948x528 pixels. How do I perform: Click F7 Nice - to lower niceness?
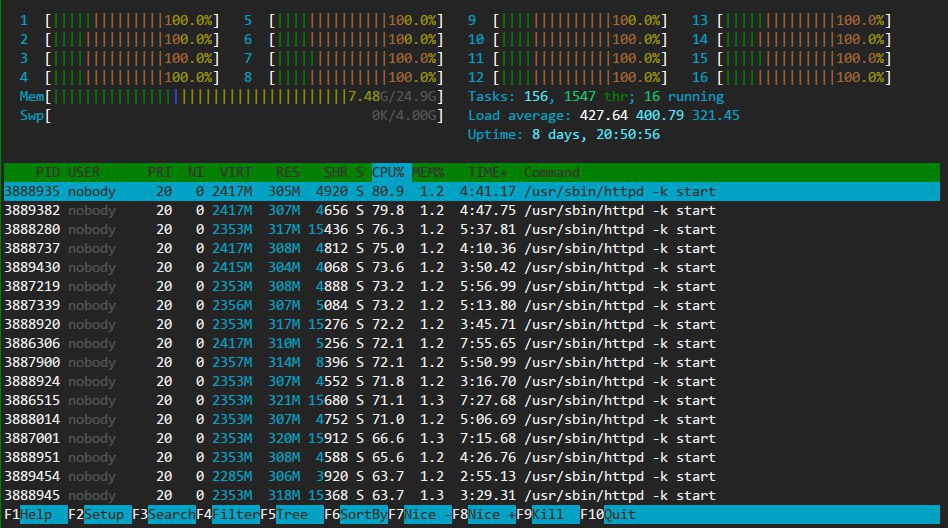coord(420,515)
